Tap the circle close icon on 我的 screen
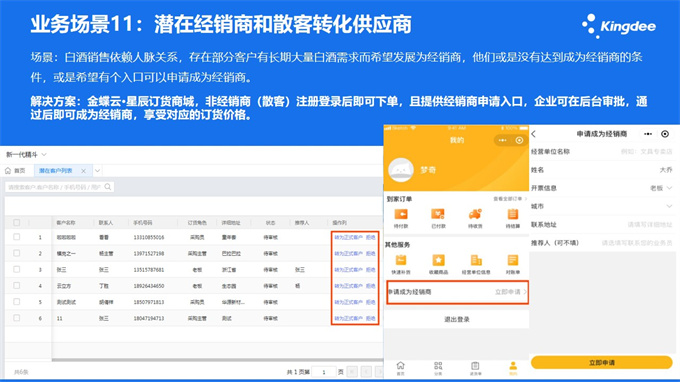Image resolution: width=680 pixels, height=382 pixels. click(519, 140)
